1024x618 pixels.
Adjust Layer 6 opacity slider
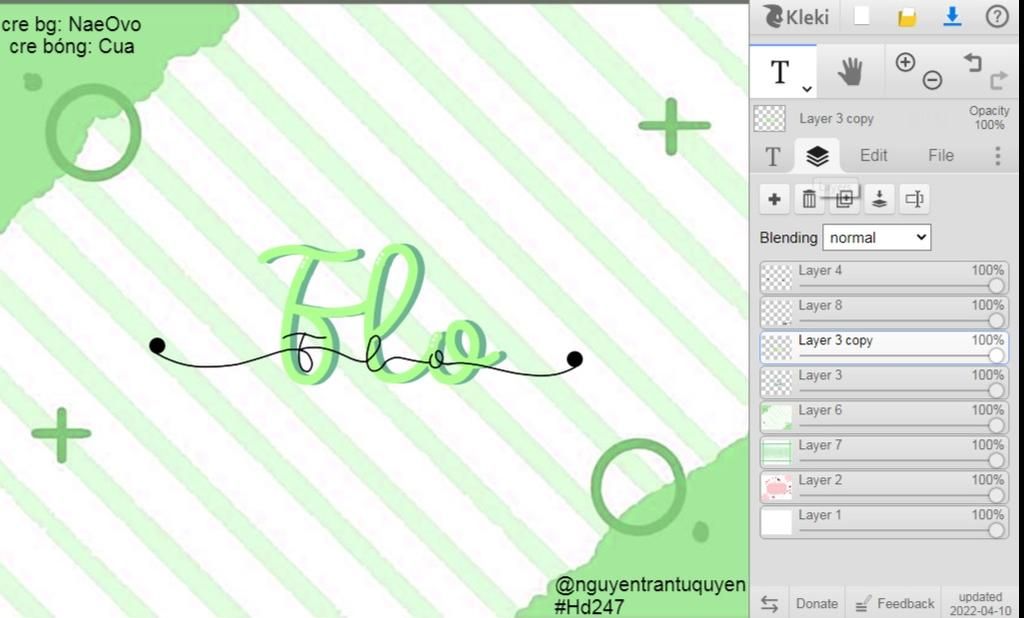[x=996, y=425]
